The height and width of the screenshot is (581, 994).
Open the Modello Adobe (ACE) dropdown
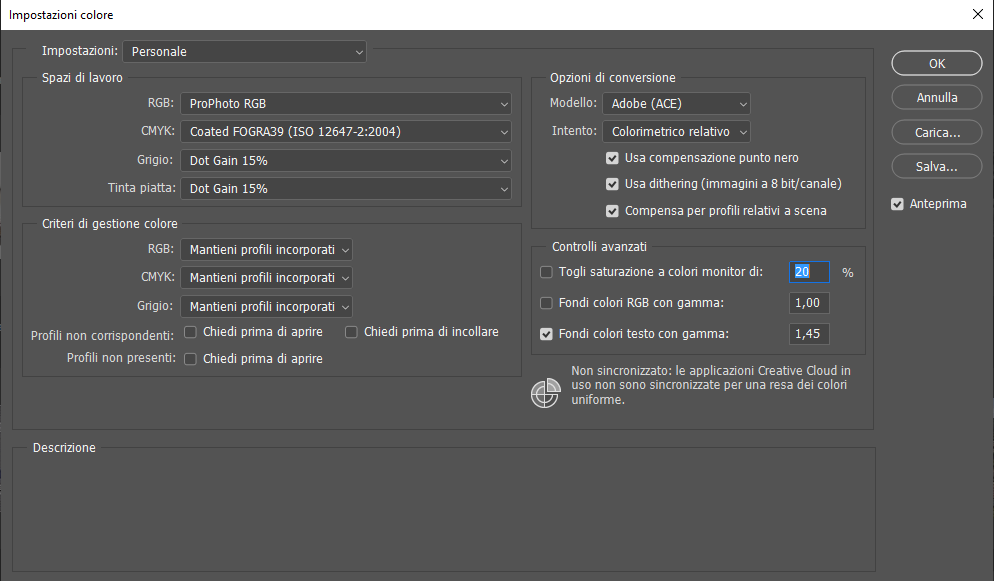click(676, 103)
